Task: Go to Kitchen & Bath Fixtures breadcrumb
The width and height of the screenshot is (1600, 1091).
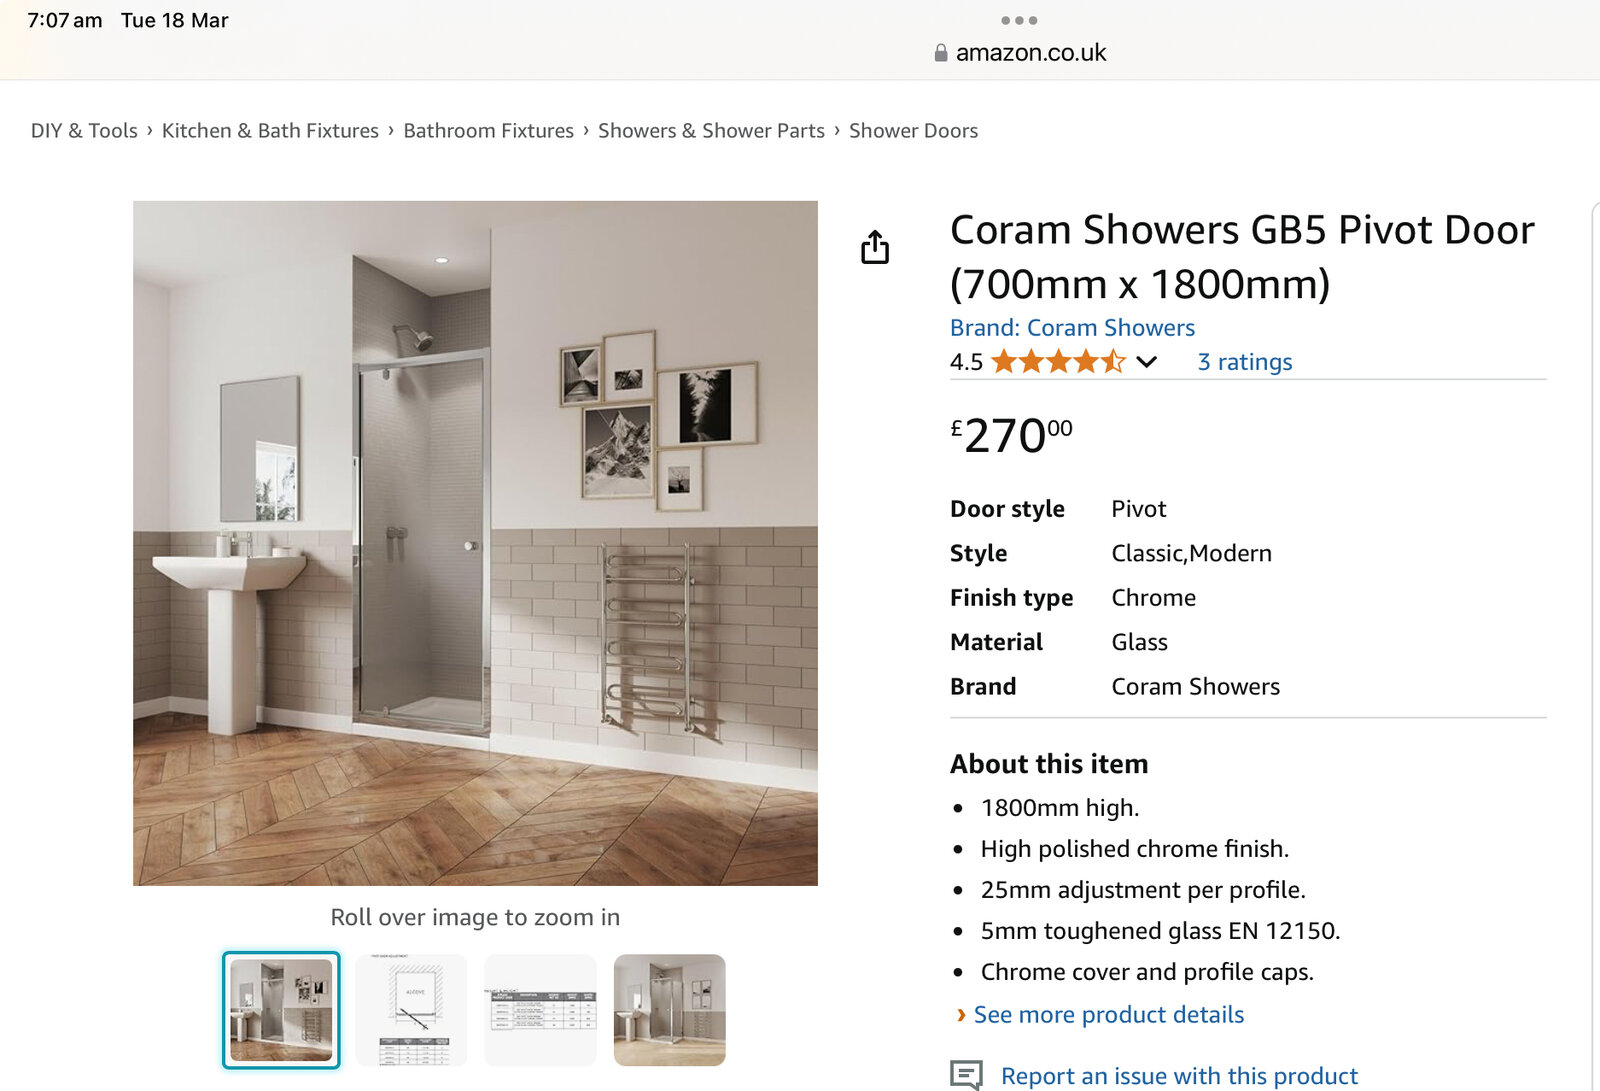Action: (270, 131)
